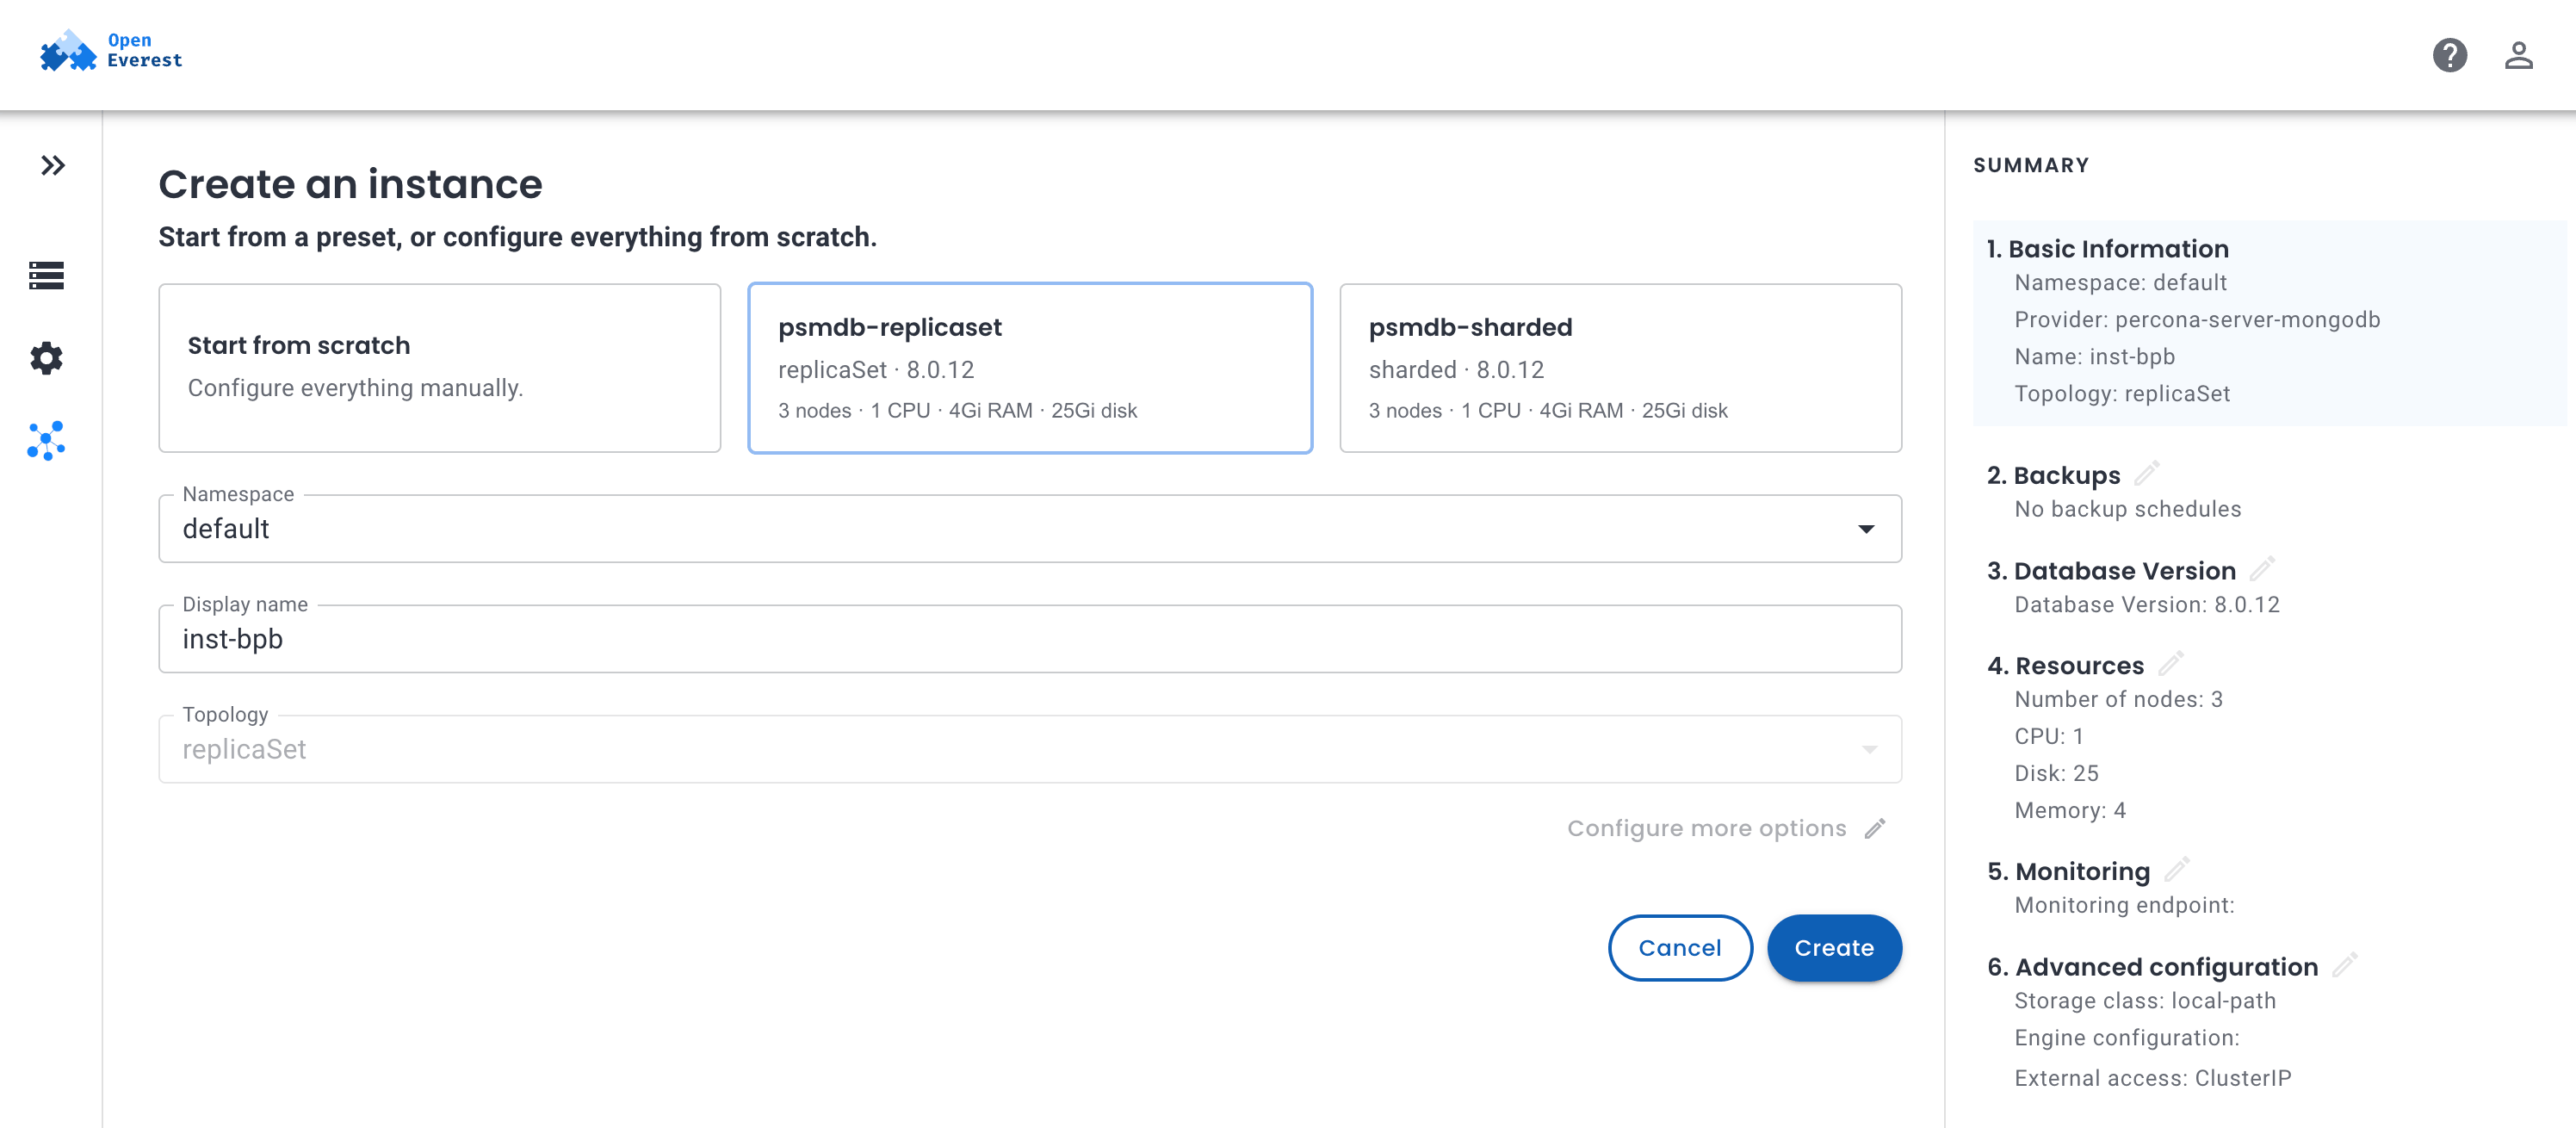Open the user account profile icon
Viewport: 2576px width, 1128px height.
pyautogui.click(x=2518, y=55)
